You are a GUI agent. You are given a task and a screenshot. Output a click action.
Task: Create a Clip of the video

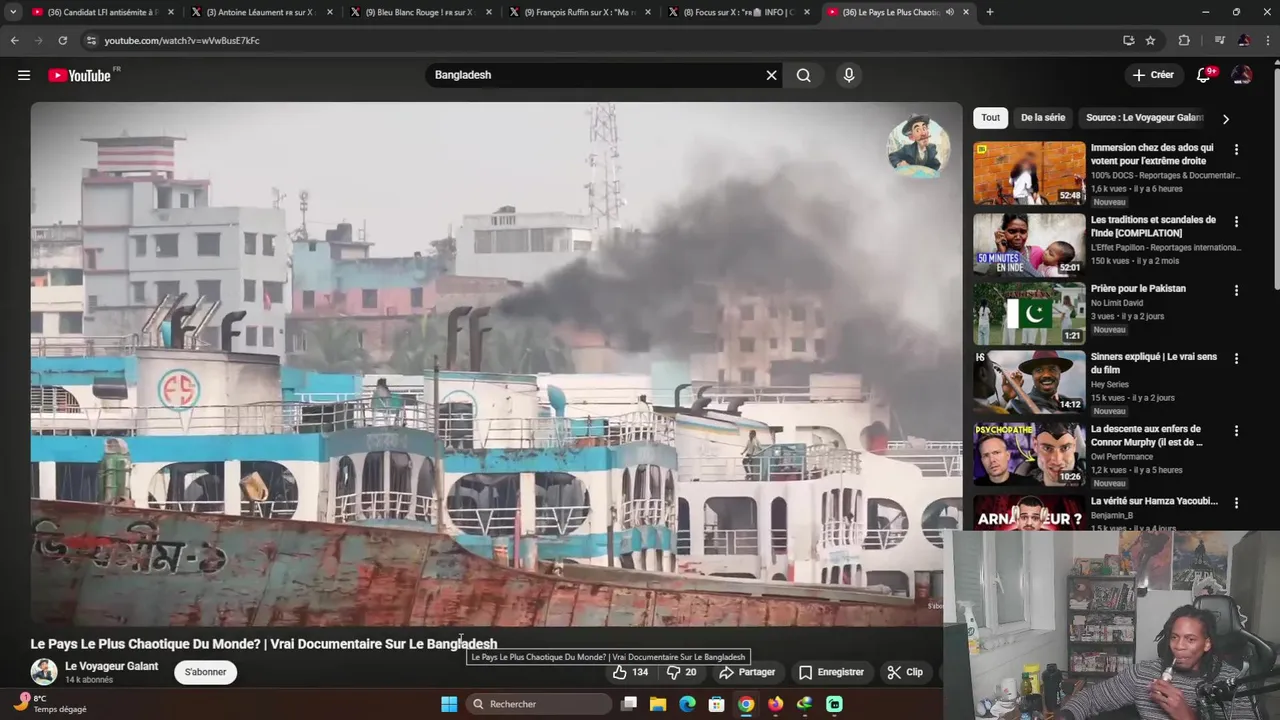pyautogui.click(x=905, y=672)
